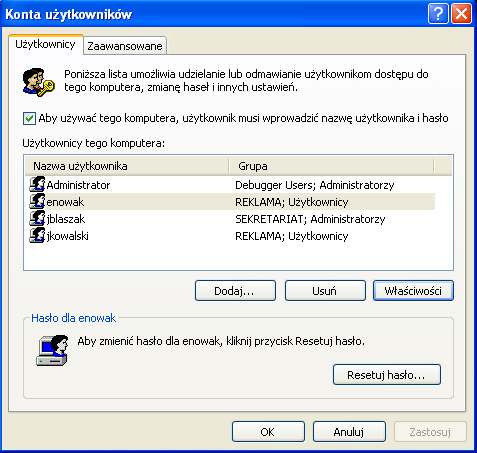This screenshot has width=477, height=453.
Task: Click the jblaszak user account icon
Action: (x=37, y=218)
